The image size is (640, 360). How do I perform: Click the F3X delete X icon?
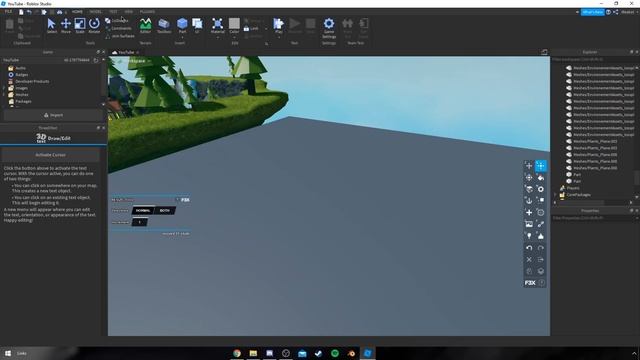pos(529,260)
